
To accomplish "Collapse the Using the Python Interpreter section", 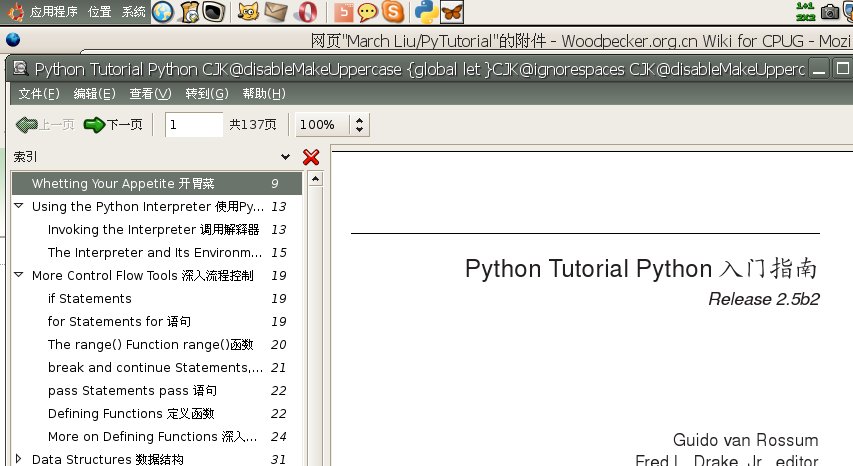I will tap(18, 206).
